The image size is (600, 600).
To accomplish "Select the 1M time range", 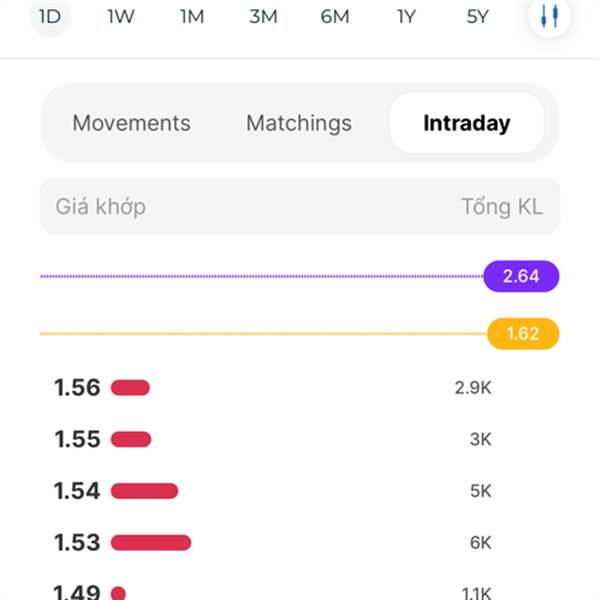I will pos(192,16).
